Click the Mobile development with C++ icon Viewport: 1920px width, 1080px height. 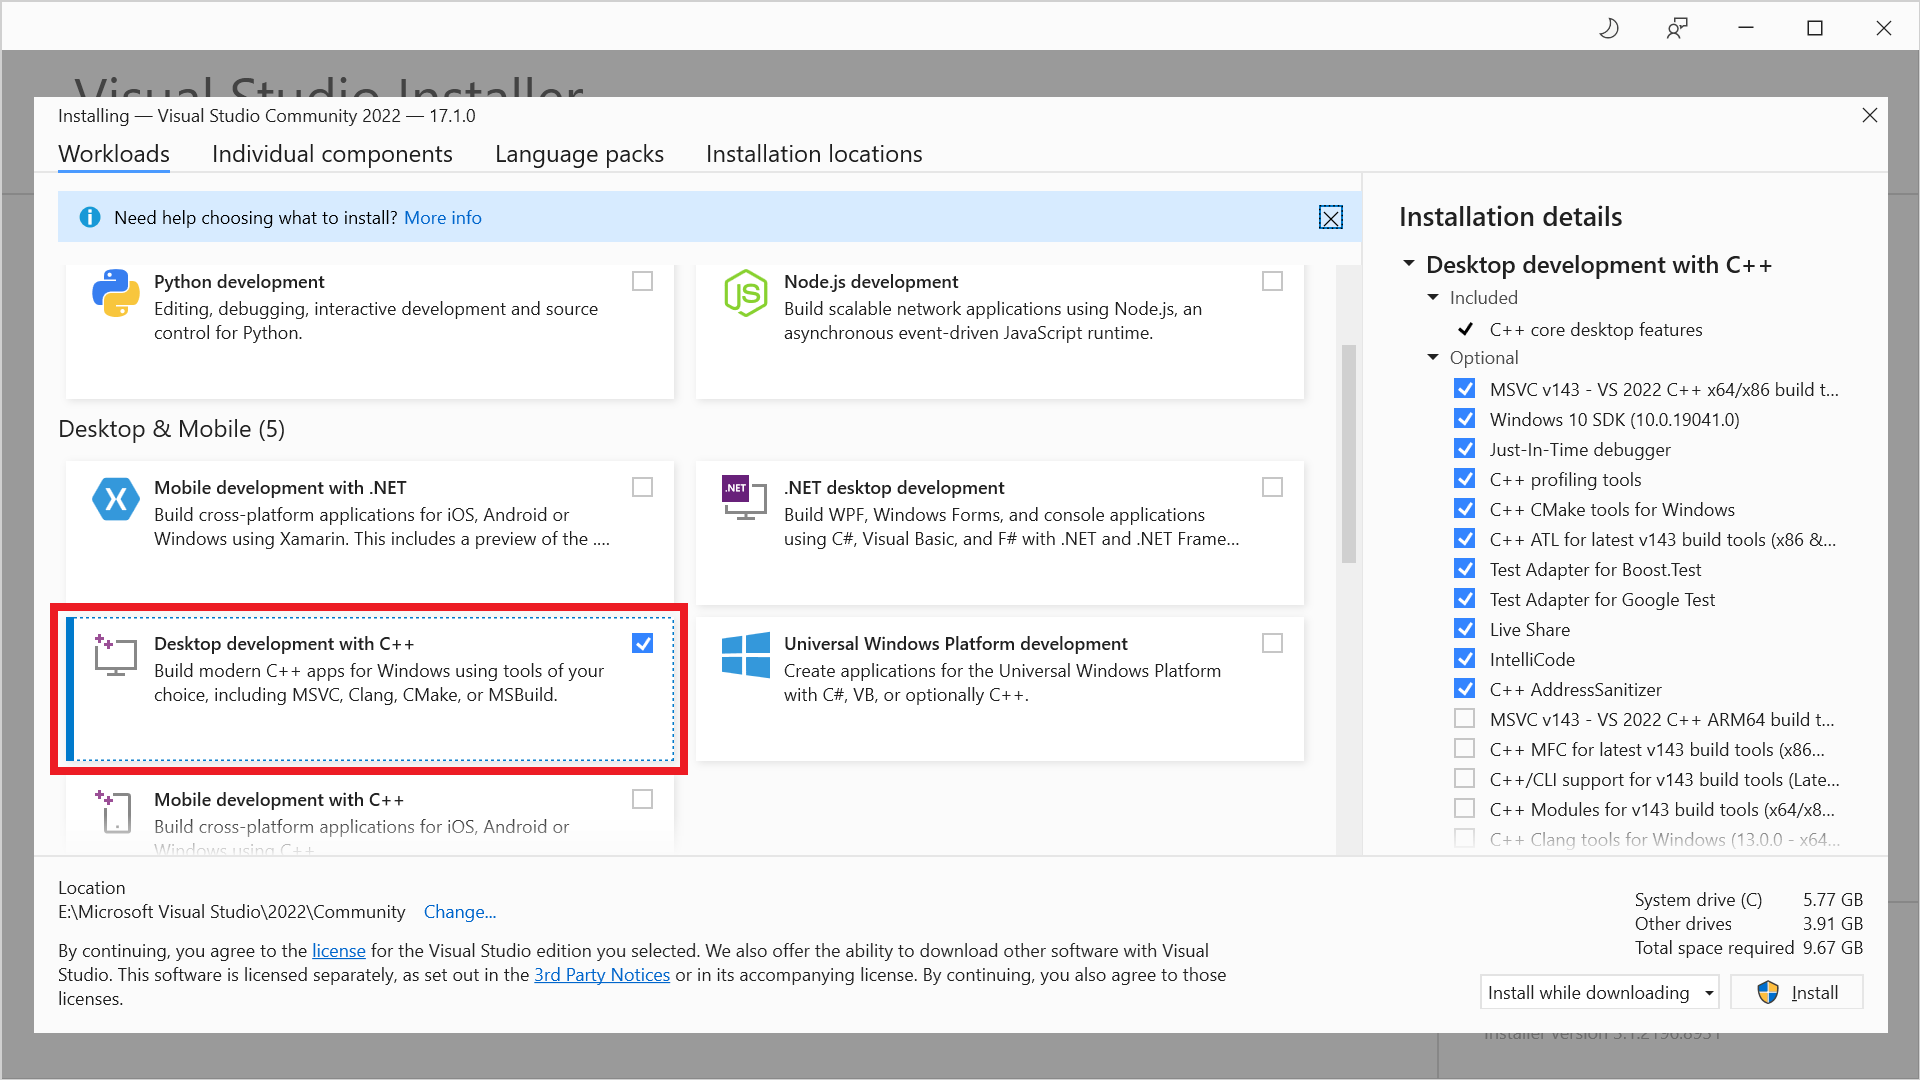pos(114,811)
